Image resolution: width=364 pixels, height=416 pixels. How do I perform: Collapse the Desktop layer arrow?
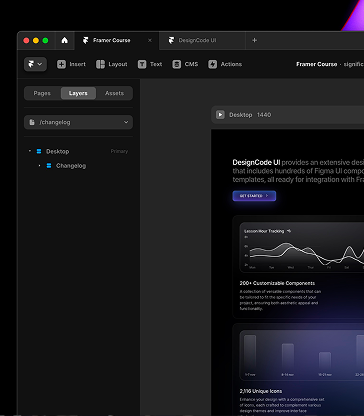tap(30, 151)
